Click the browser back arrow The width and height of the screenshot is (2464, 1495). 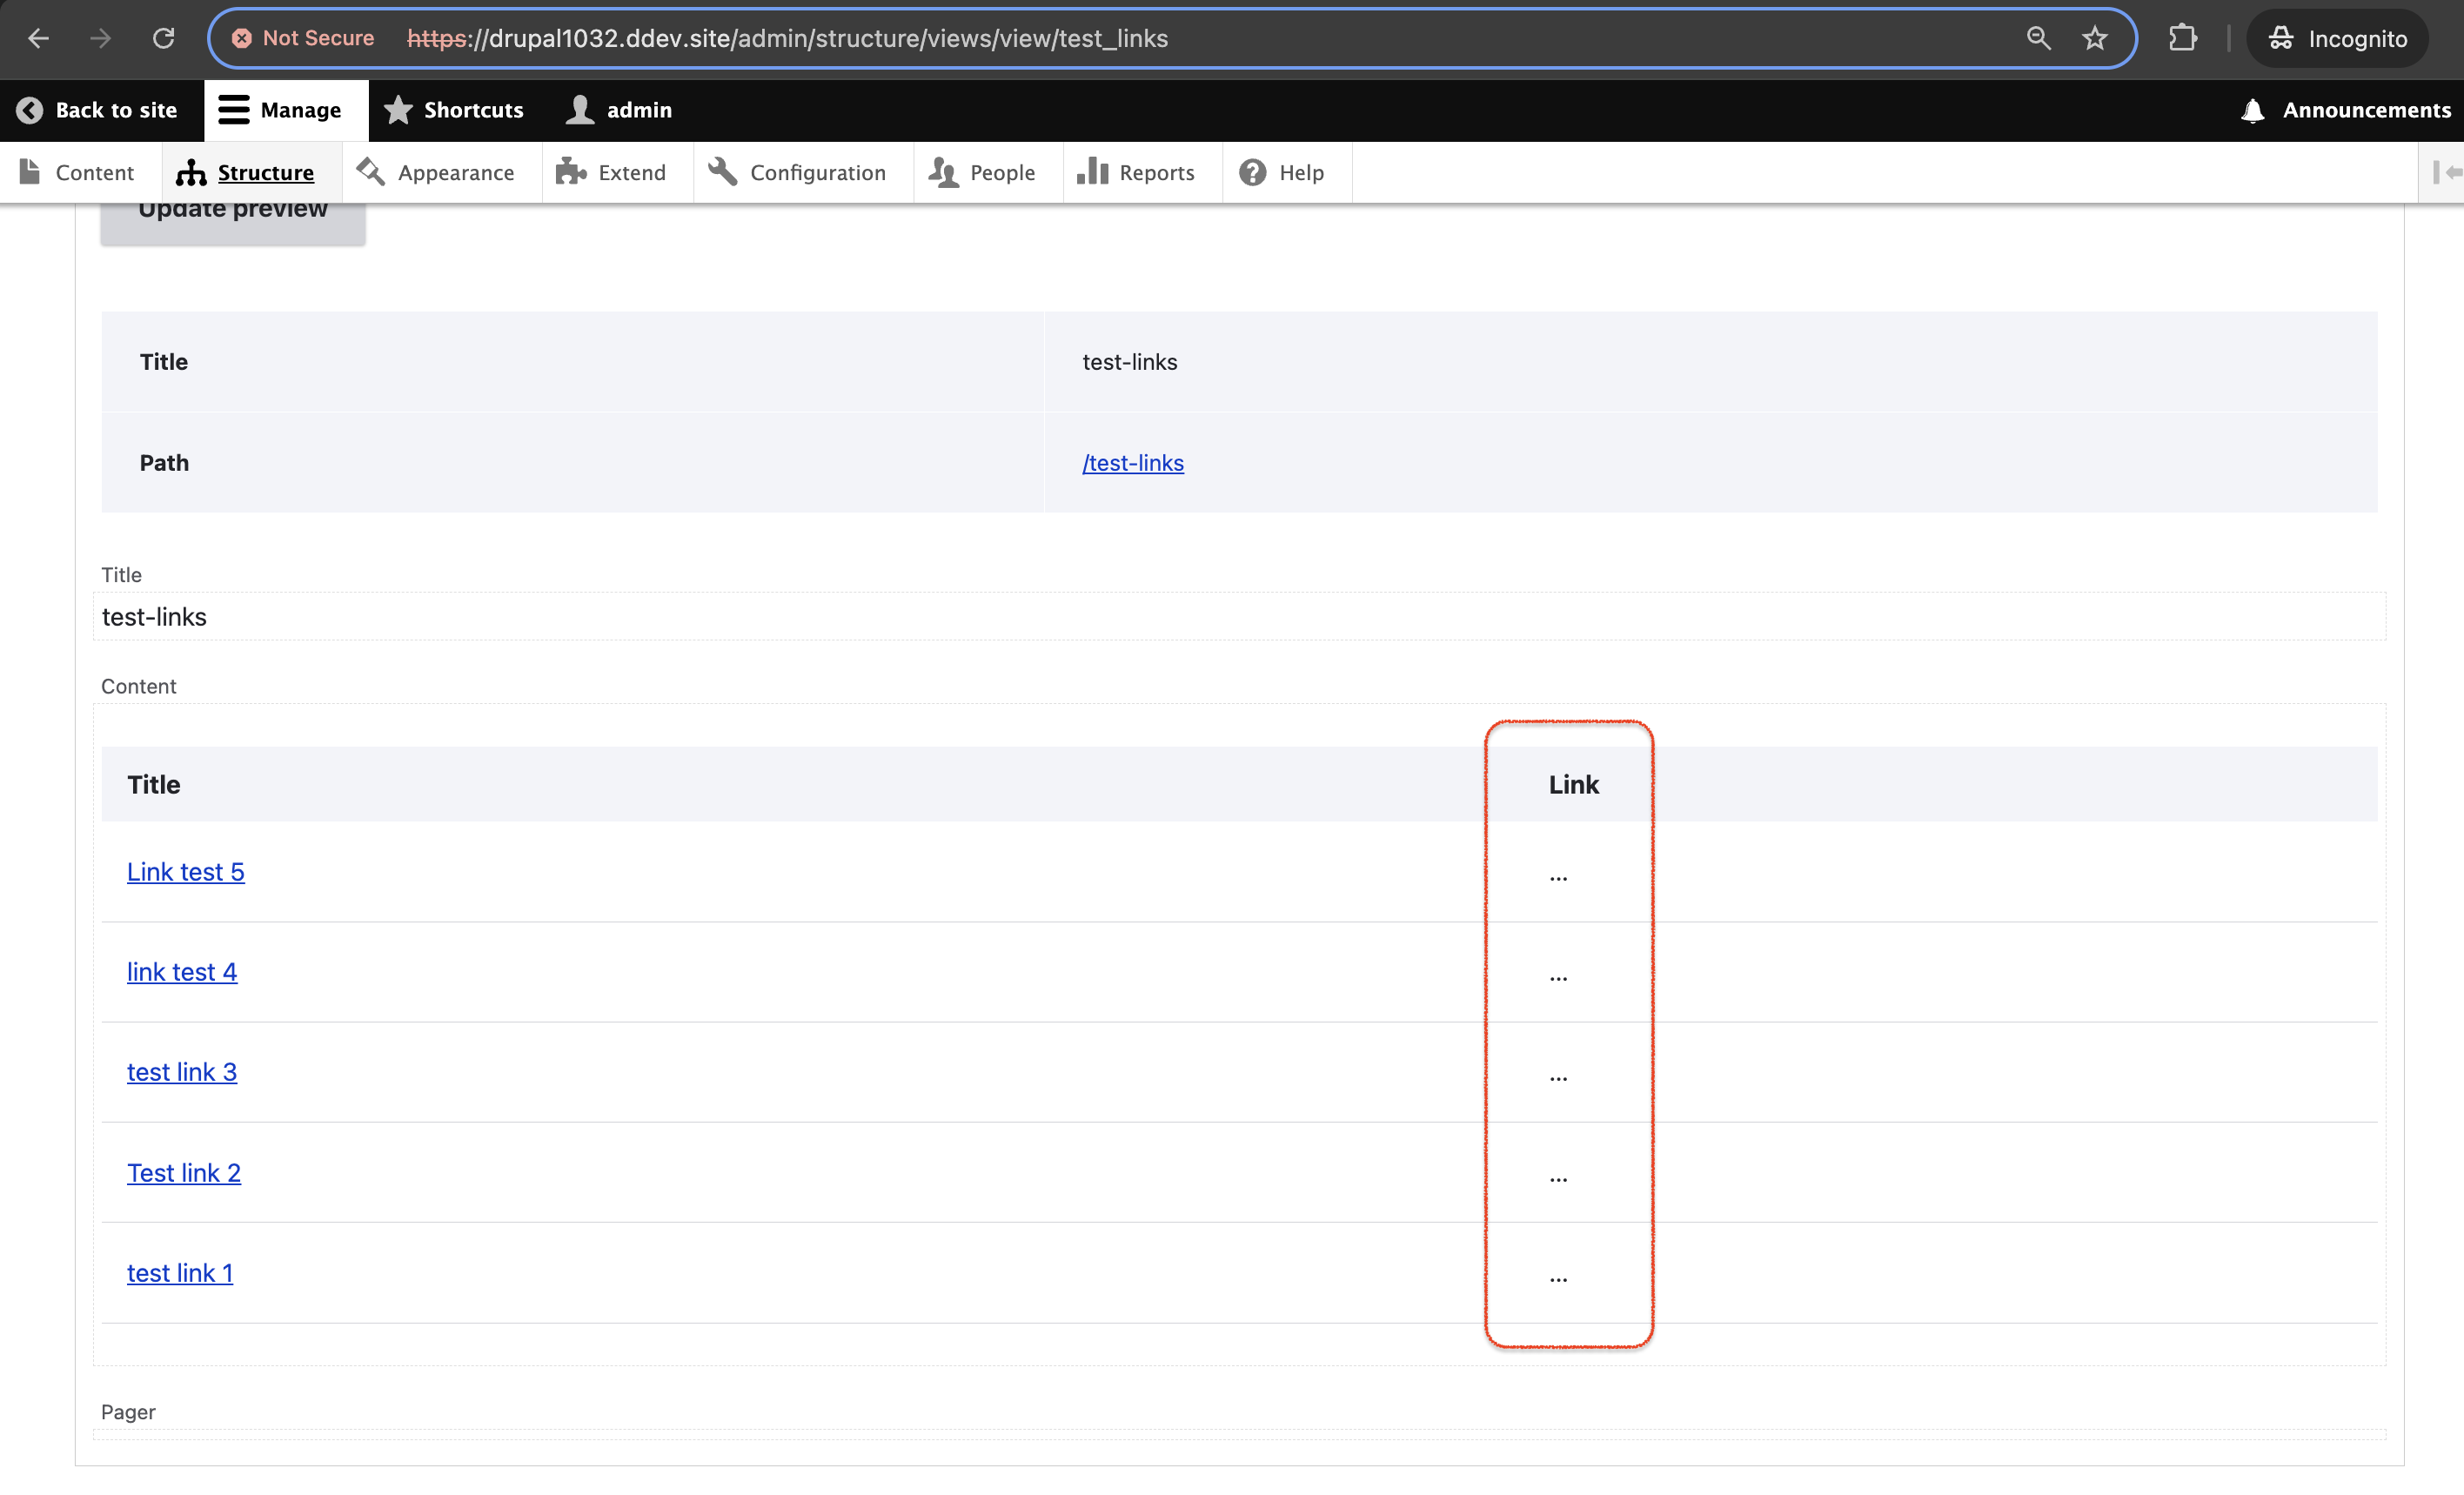point(38,38)
